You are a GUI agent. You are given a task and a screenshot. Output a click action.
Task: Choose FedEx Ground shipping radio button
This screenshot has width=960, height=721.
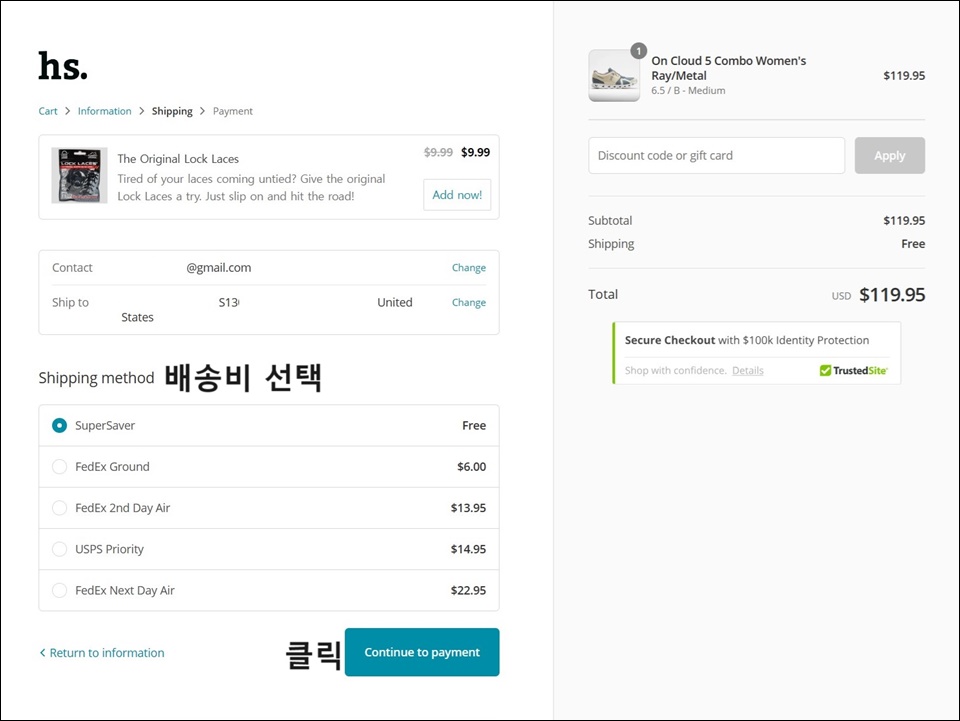point(59,466)
